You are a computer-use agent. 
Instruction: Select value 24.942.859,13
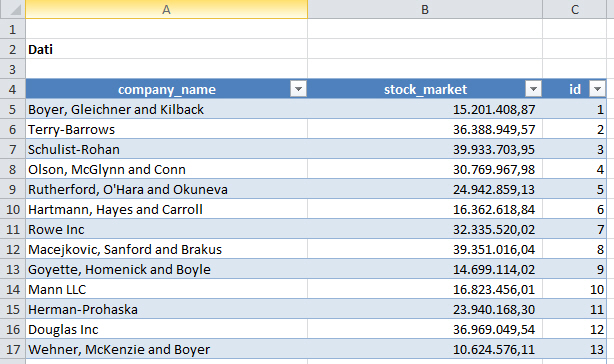click(425, 189)
